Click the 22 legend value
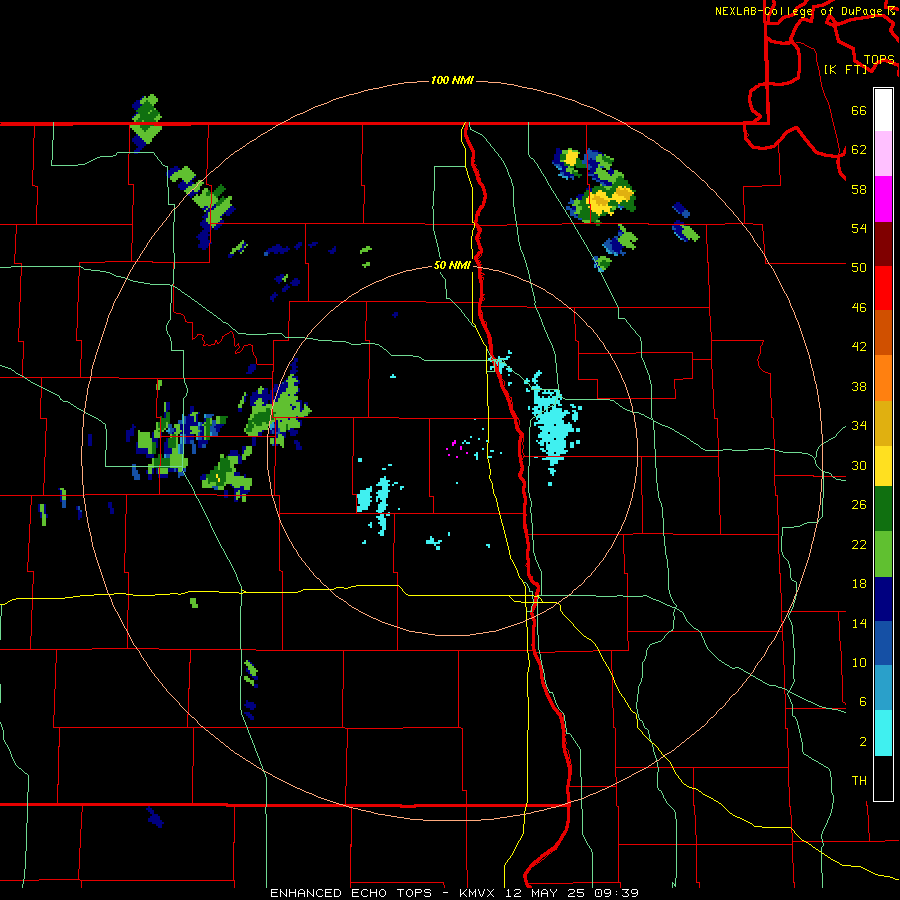The height and width of the screenshot is (900, 900). 859,544
